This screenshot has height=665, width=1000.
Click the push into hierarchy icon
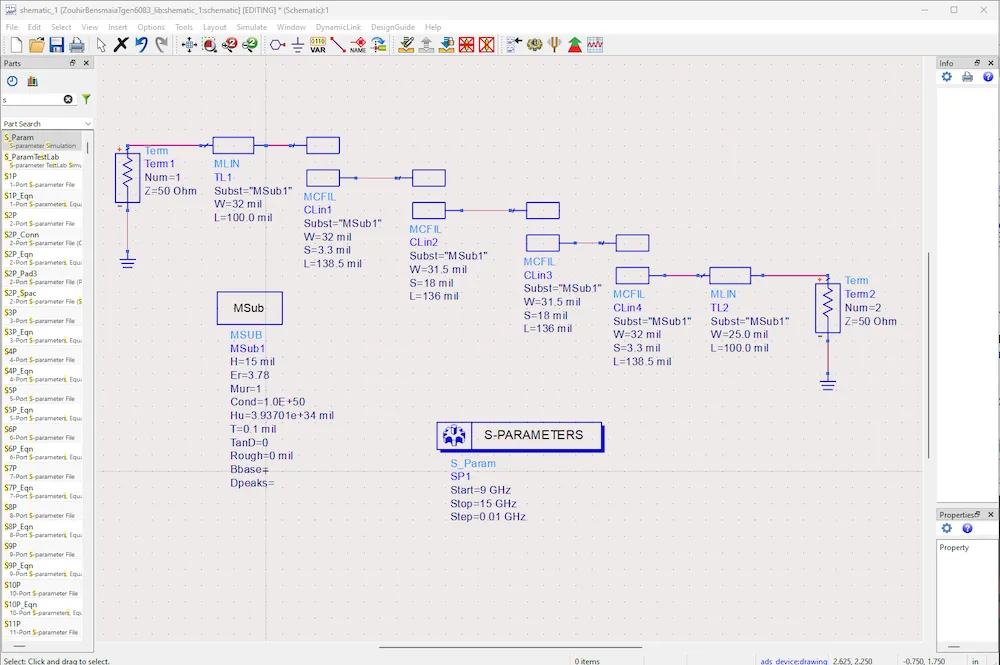[446, 45]
